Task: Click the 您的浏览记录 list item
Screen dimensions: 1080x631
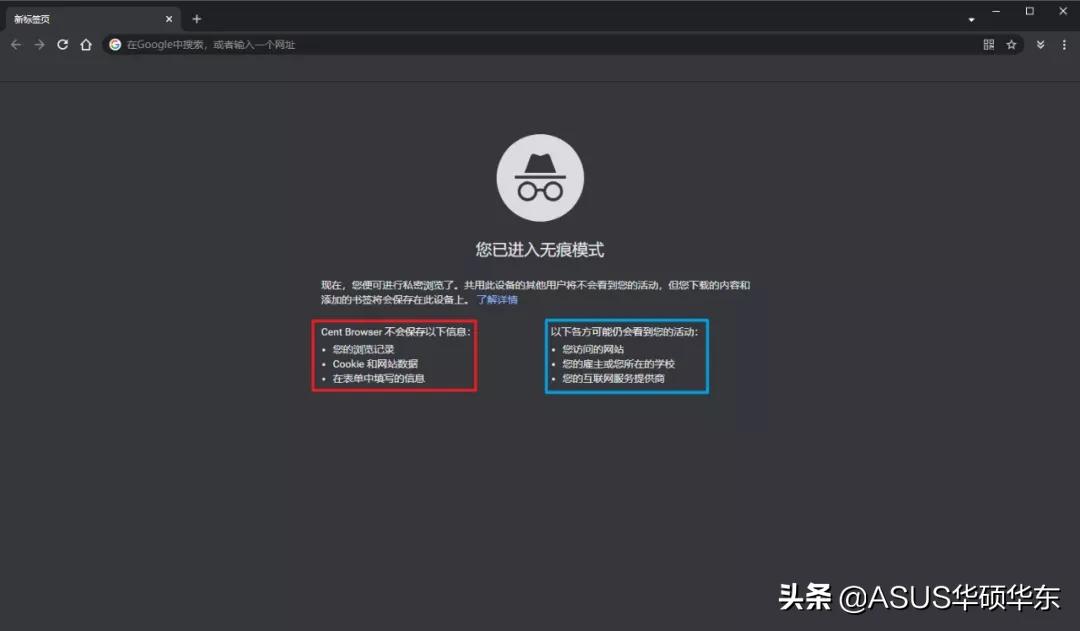Action: point(363,349)
